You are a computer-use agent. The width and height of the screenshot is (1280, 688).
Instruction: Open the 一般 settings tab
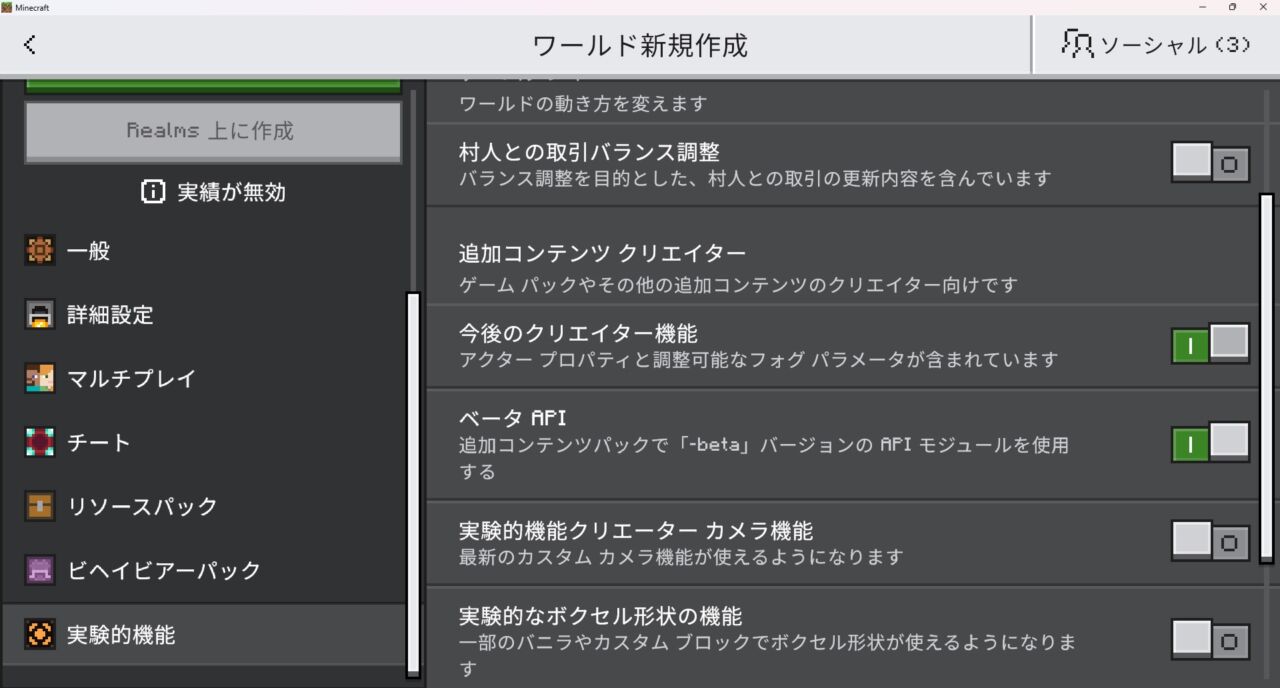point(204,251)
